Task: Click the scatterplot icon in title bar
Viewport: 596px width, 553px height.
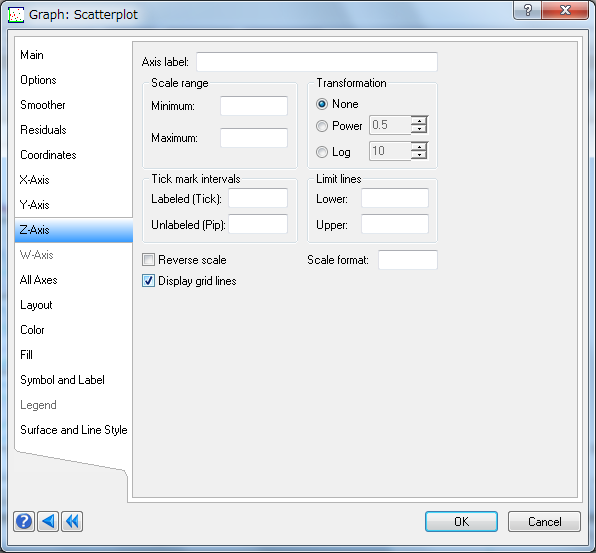Action: (16, 15)
